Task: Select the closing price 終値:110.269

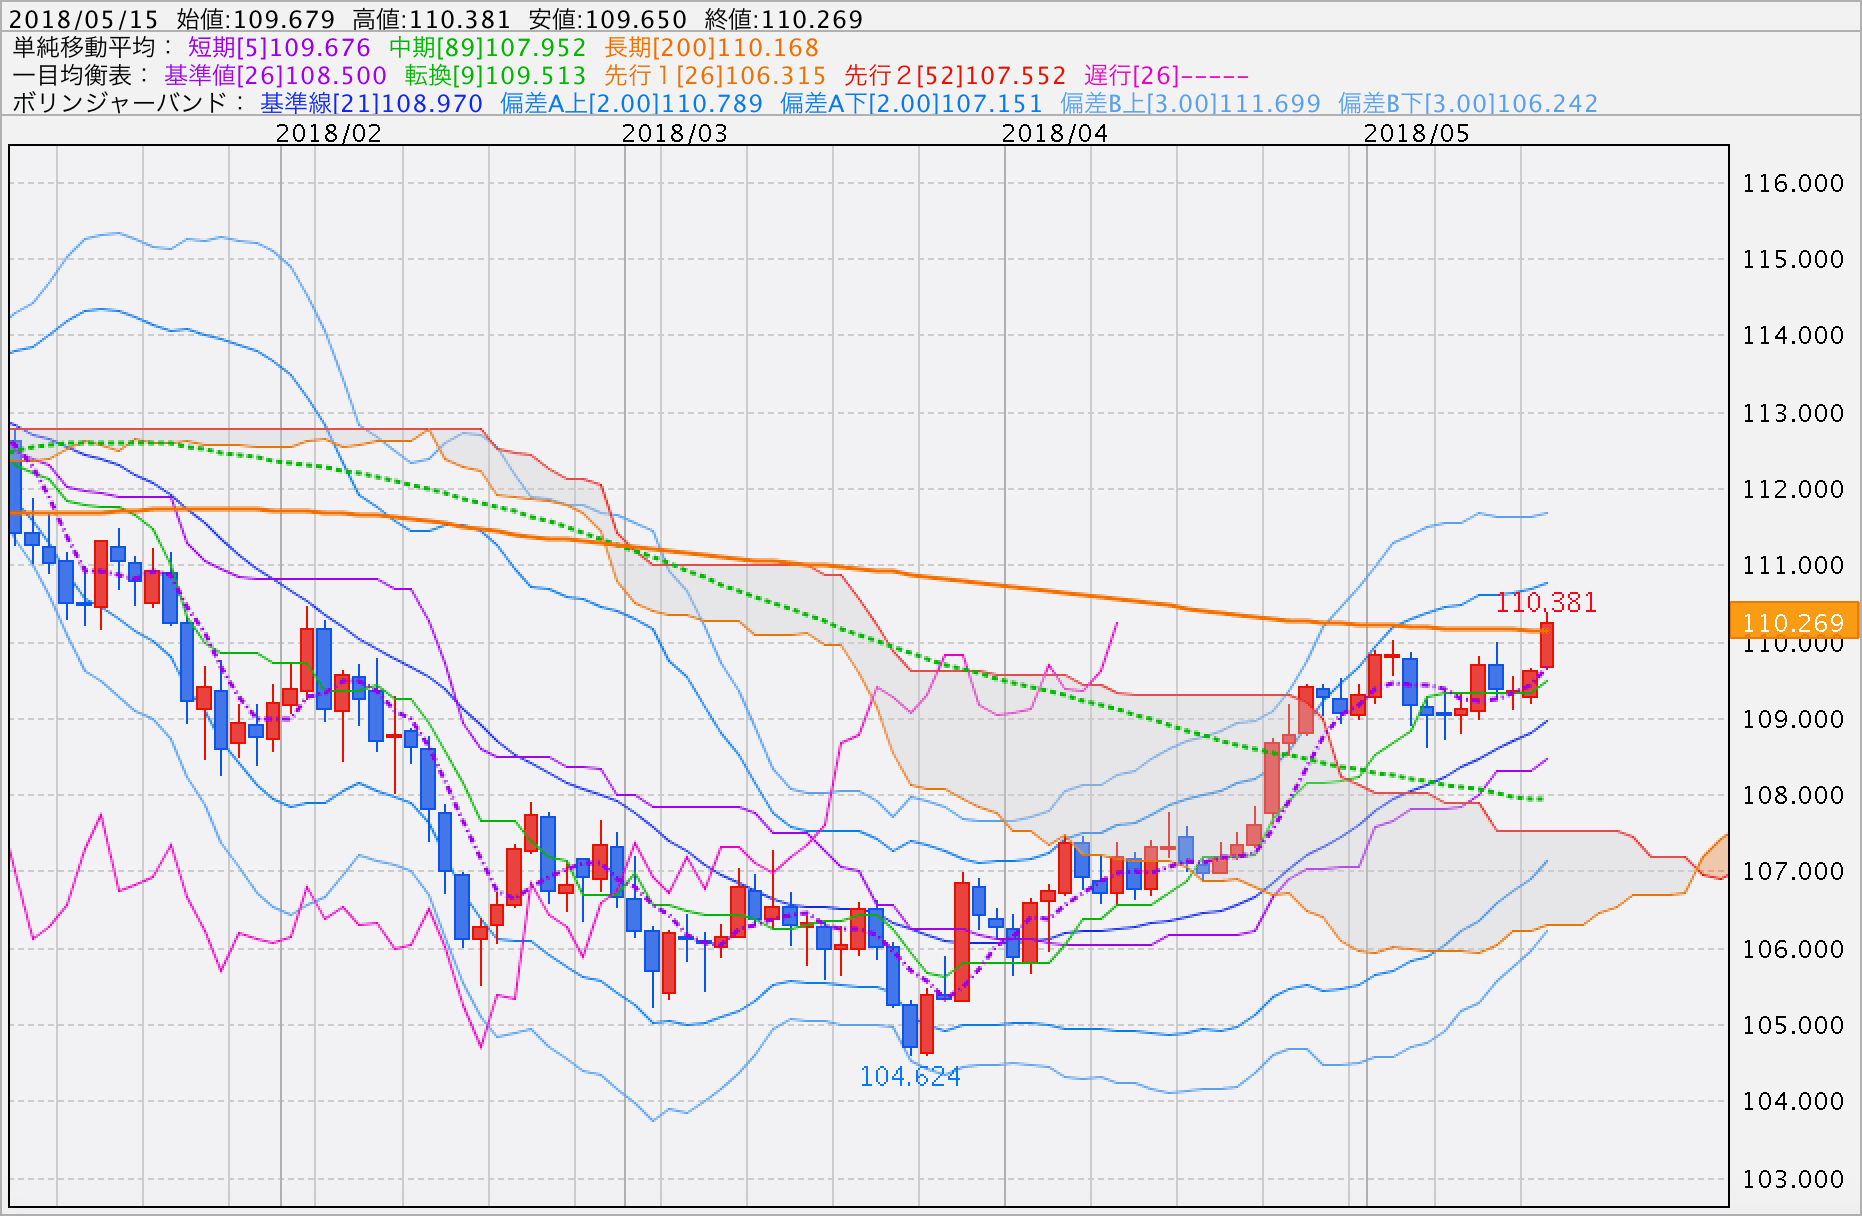Action: pyautogui.click(x=784, y=19)
